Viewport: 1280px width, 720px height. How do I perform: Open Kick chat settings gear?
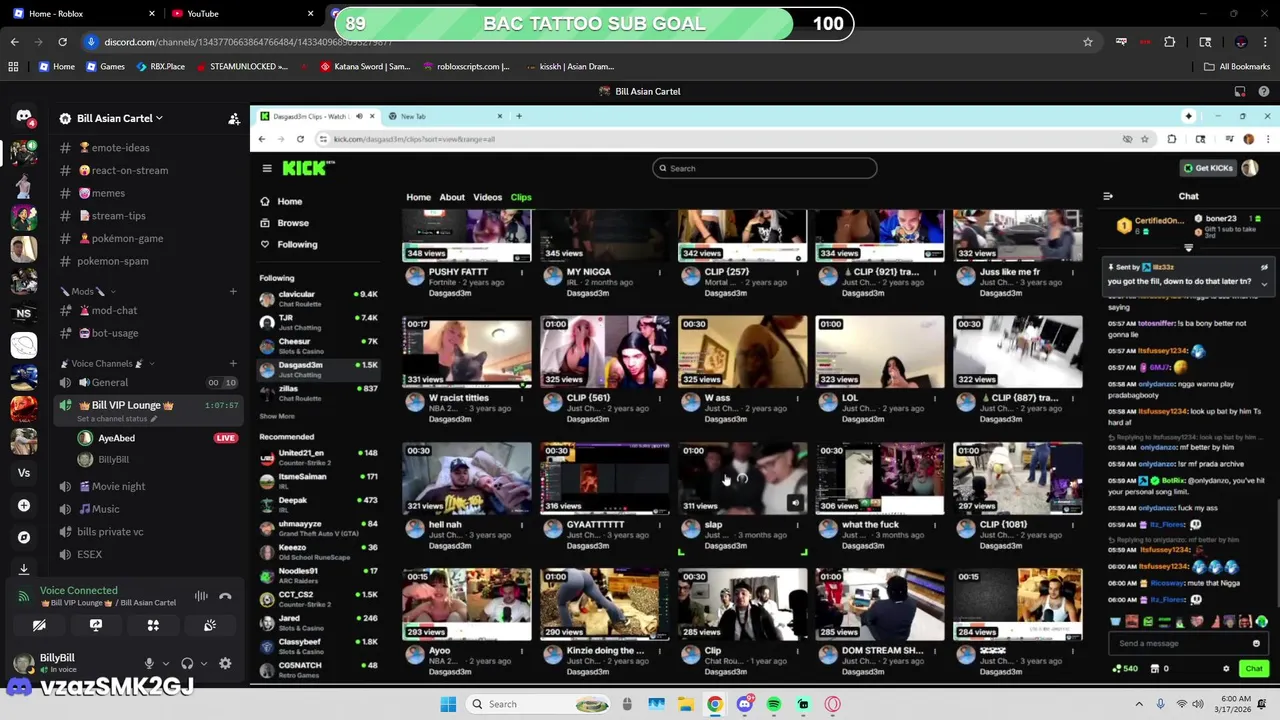[1226, 668]
